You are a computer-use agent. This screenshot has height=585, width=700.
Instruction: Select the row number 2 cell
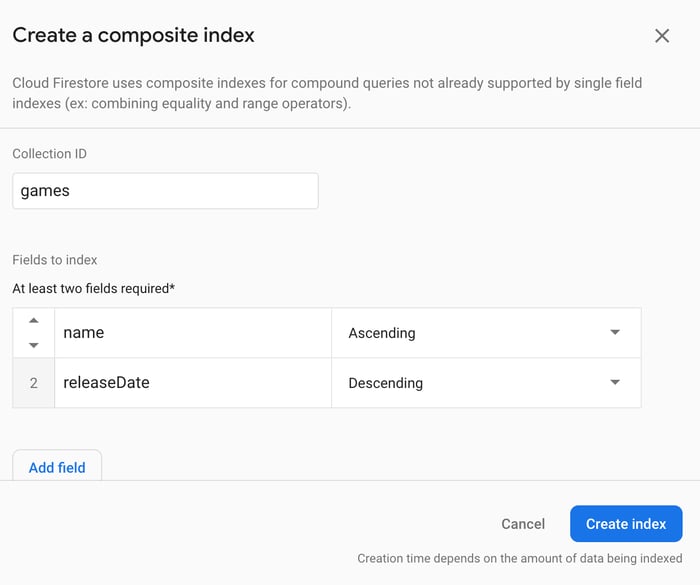click(x=33, y=383)
